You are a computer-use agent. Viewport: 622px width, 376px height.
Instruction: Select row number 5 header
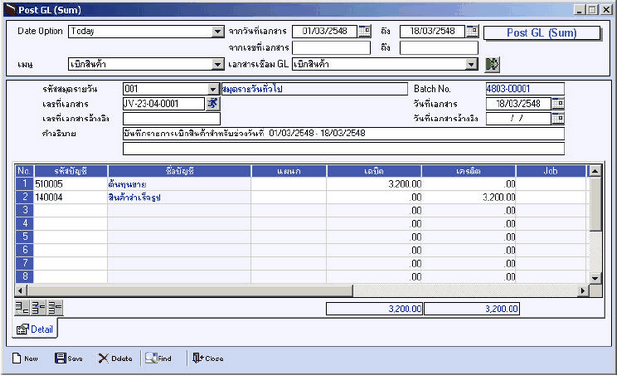tap(25, 237)
